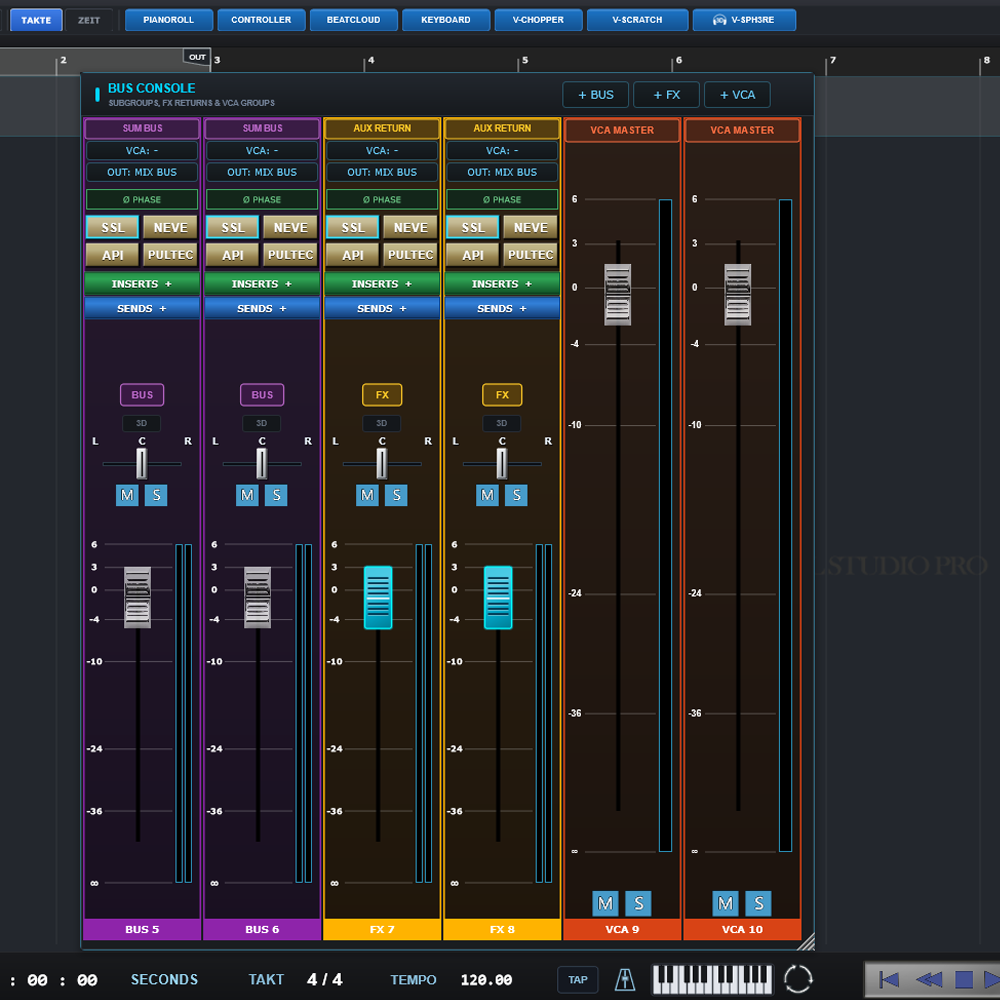Open VCA assignment dropdown on FX 8

502,151
